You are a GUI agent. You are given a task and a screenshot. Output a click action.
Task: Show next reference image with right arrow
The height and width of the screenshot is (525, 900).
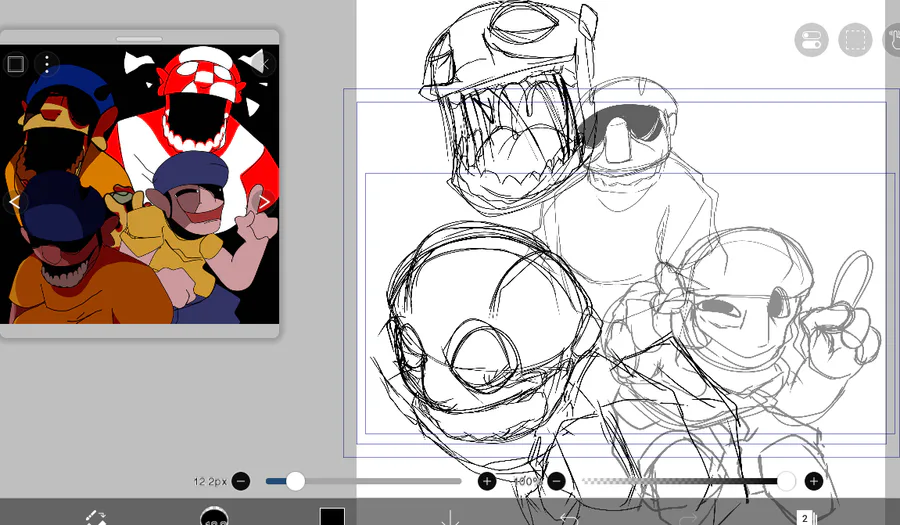click(x=264, y=202)
